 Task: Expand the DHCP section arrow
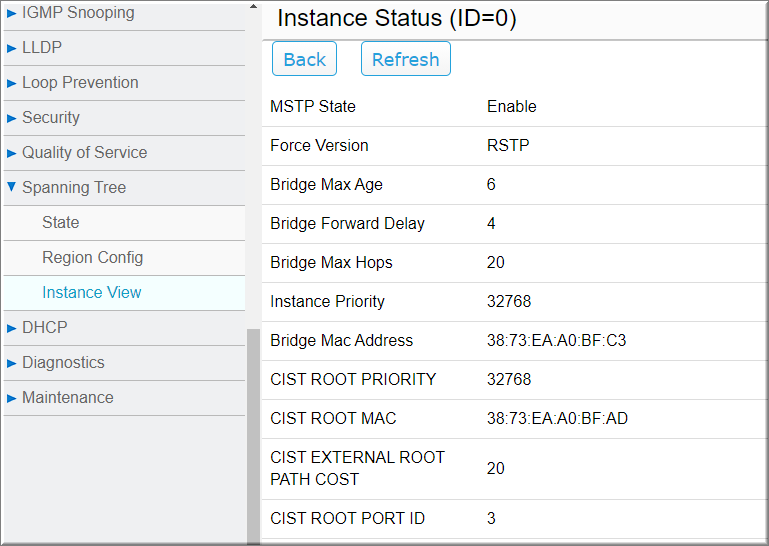click(x=11, y=328)
